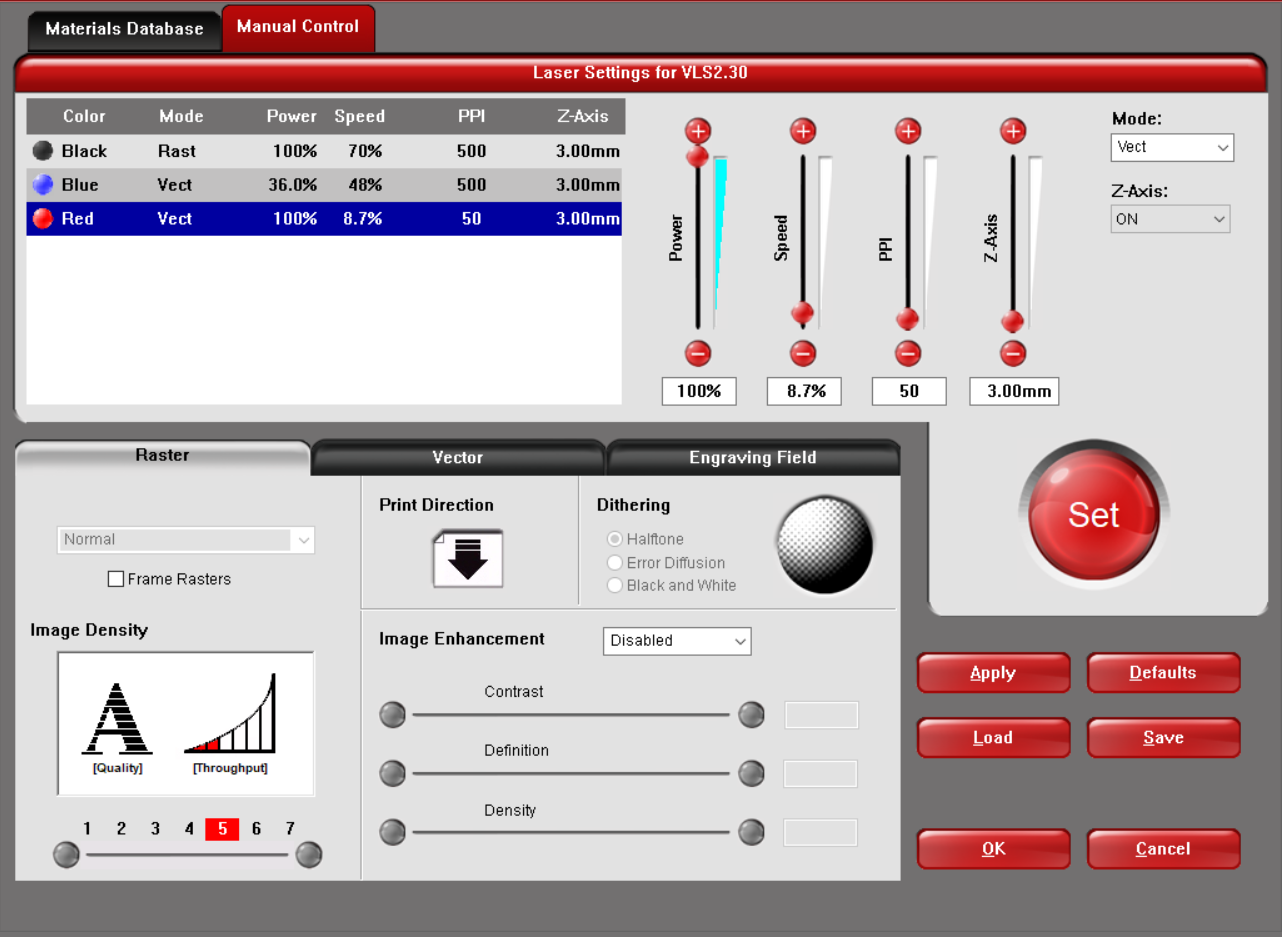Open the Mode dropdown showing Vect
Screen dimensions: 1282x937
coord(1172,147)
